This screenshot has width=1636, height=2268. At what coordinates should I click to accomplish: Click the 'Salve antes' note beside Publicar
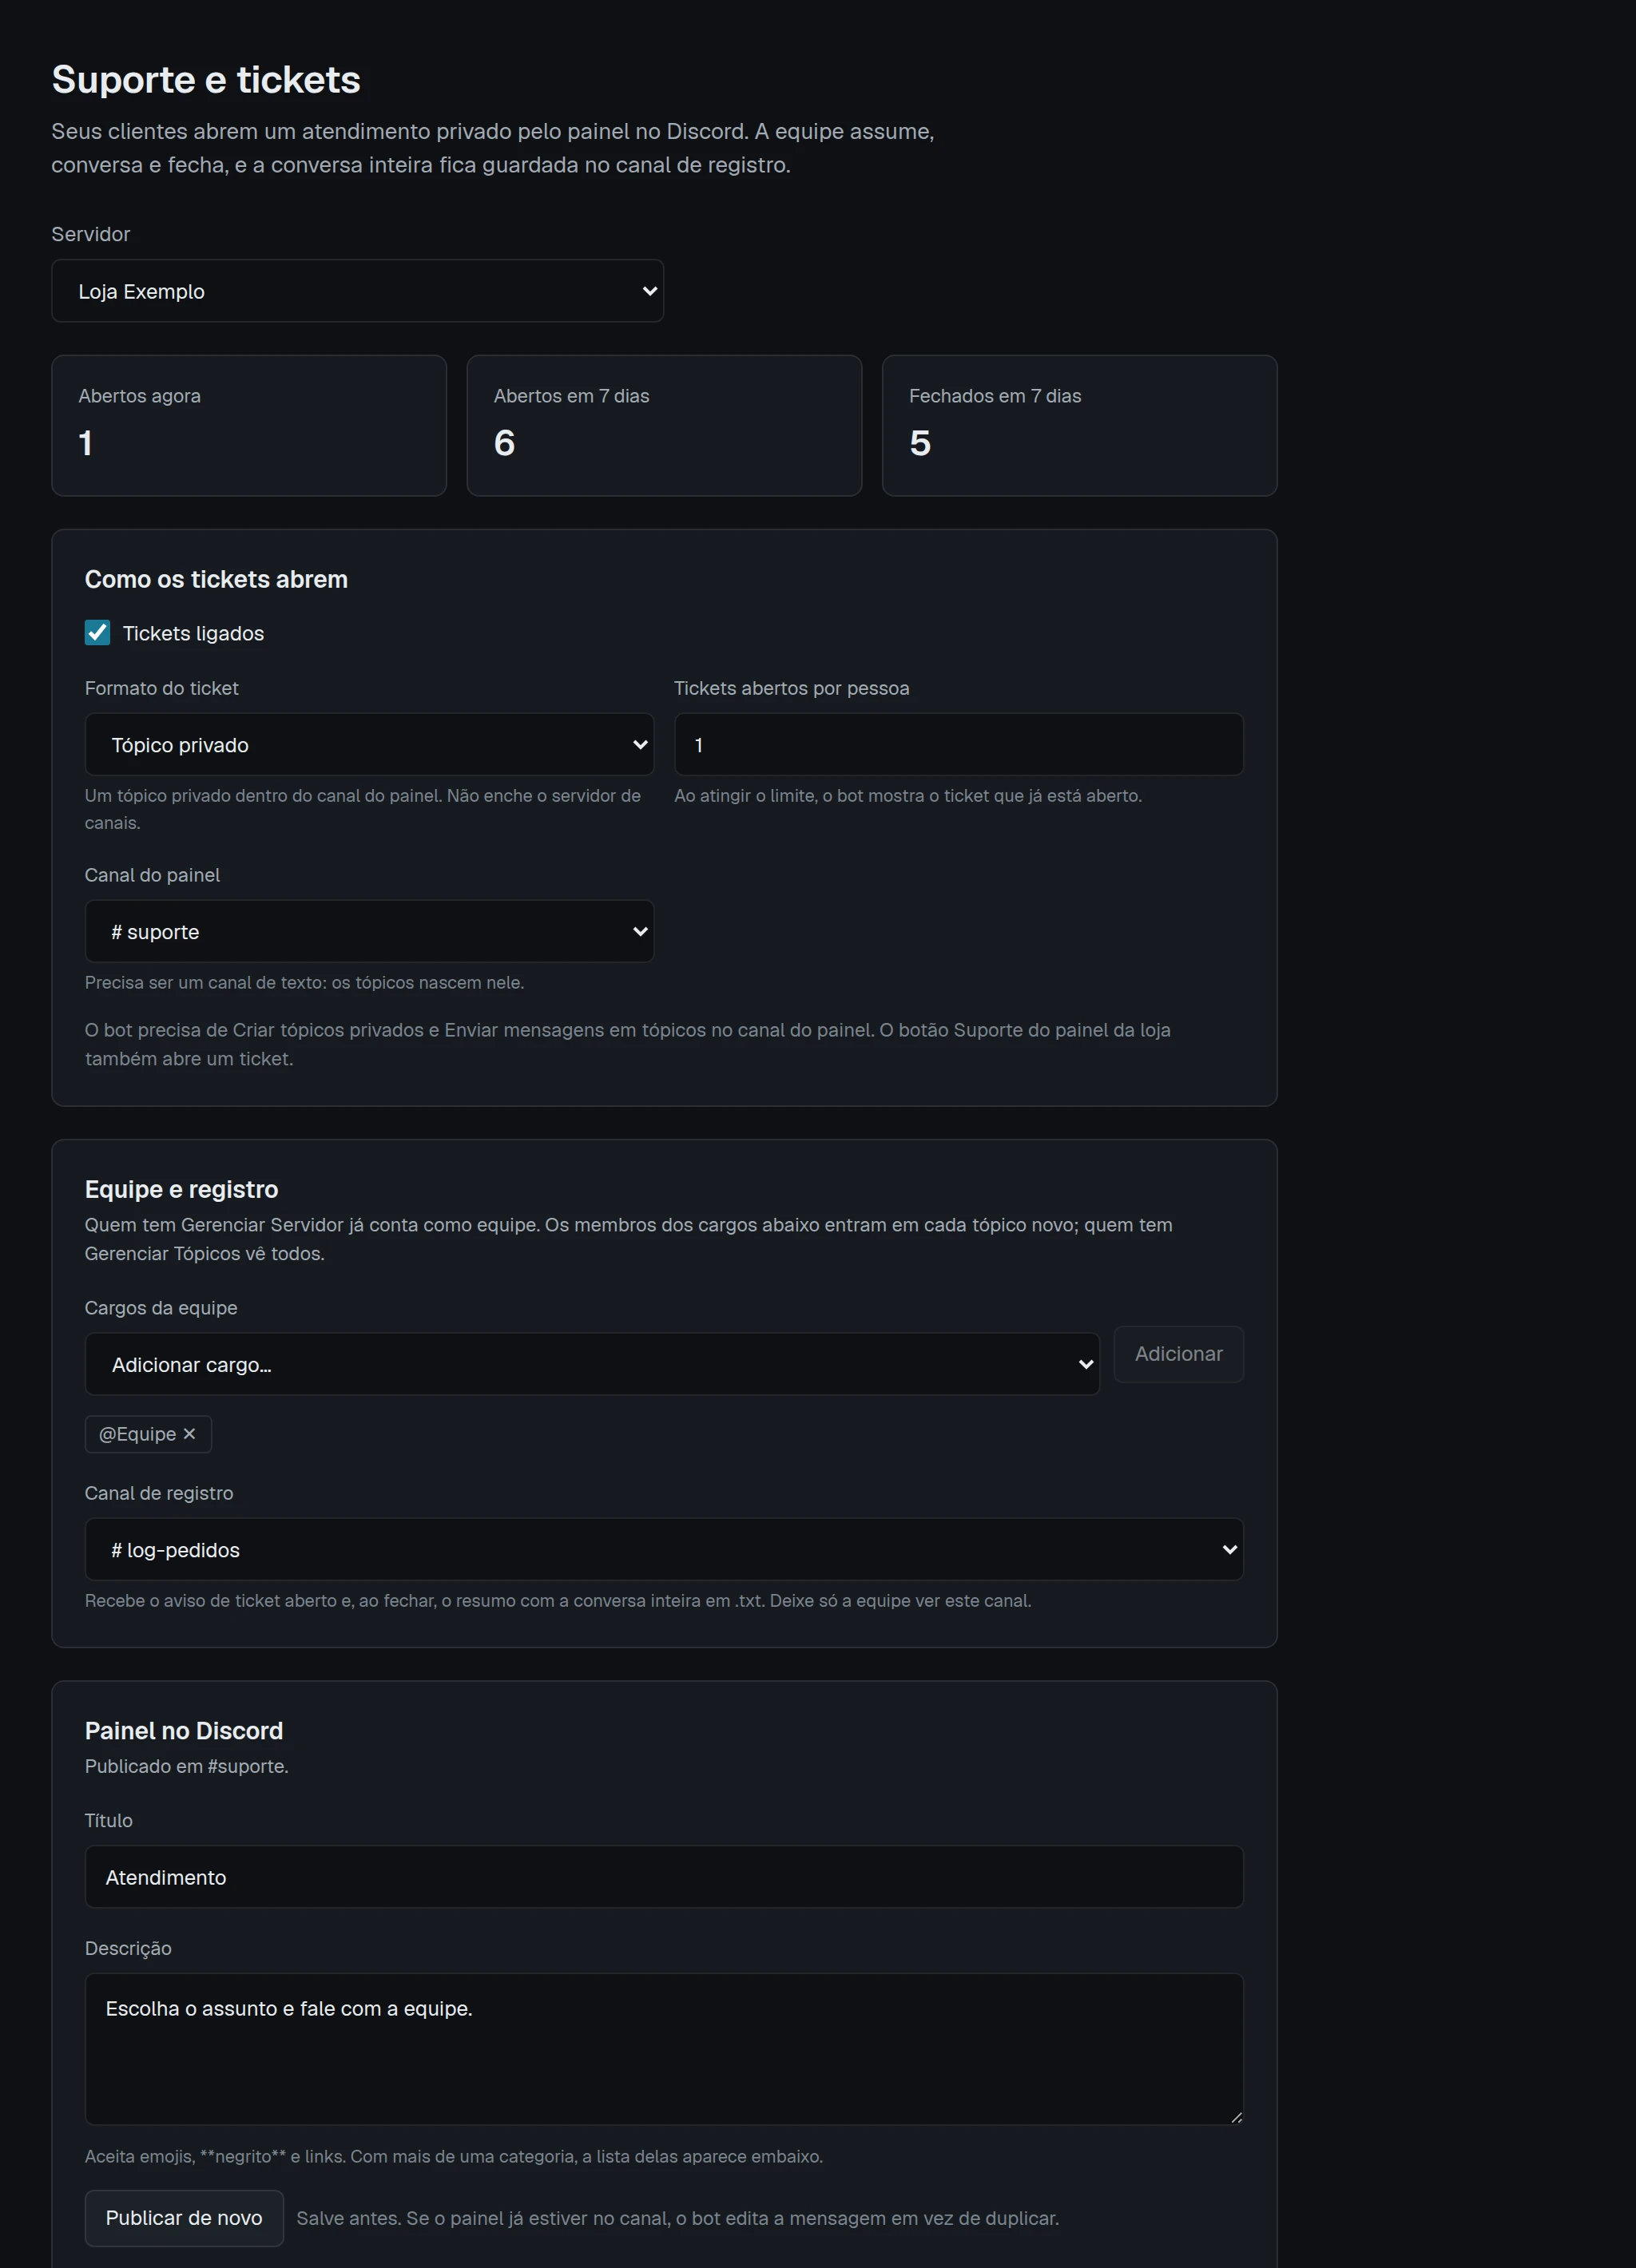pyautogui.click(x=678, y=2218)
